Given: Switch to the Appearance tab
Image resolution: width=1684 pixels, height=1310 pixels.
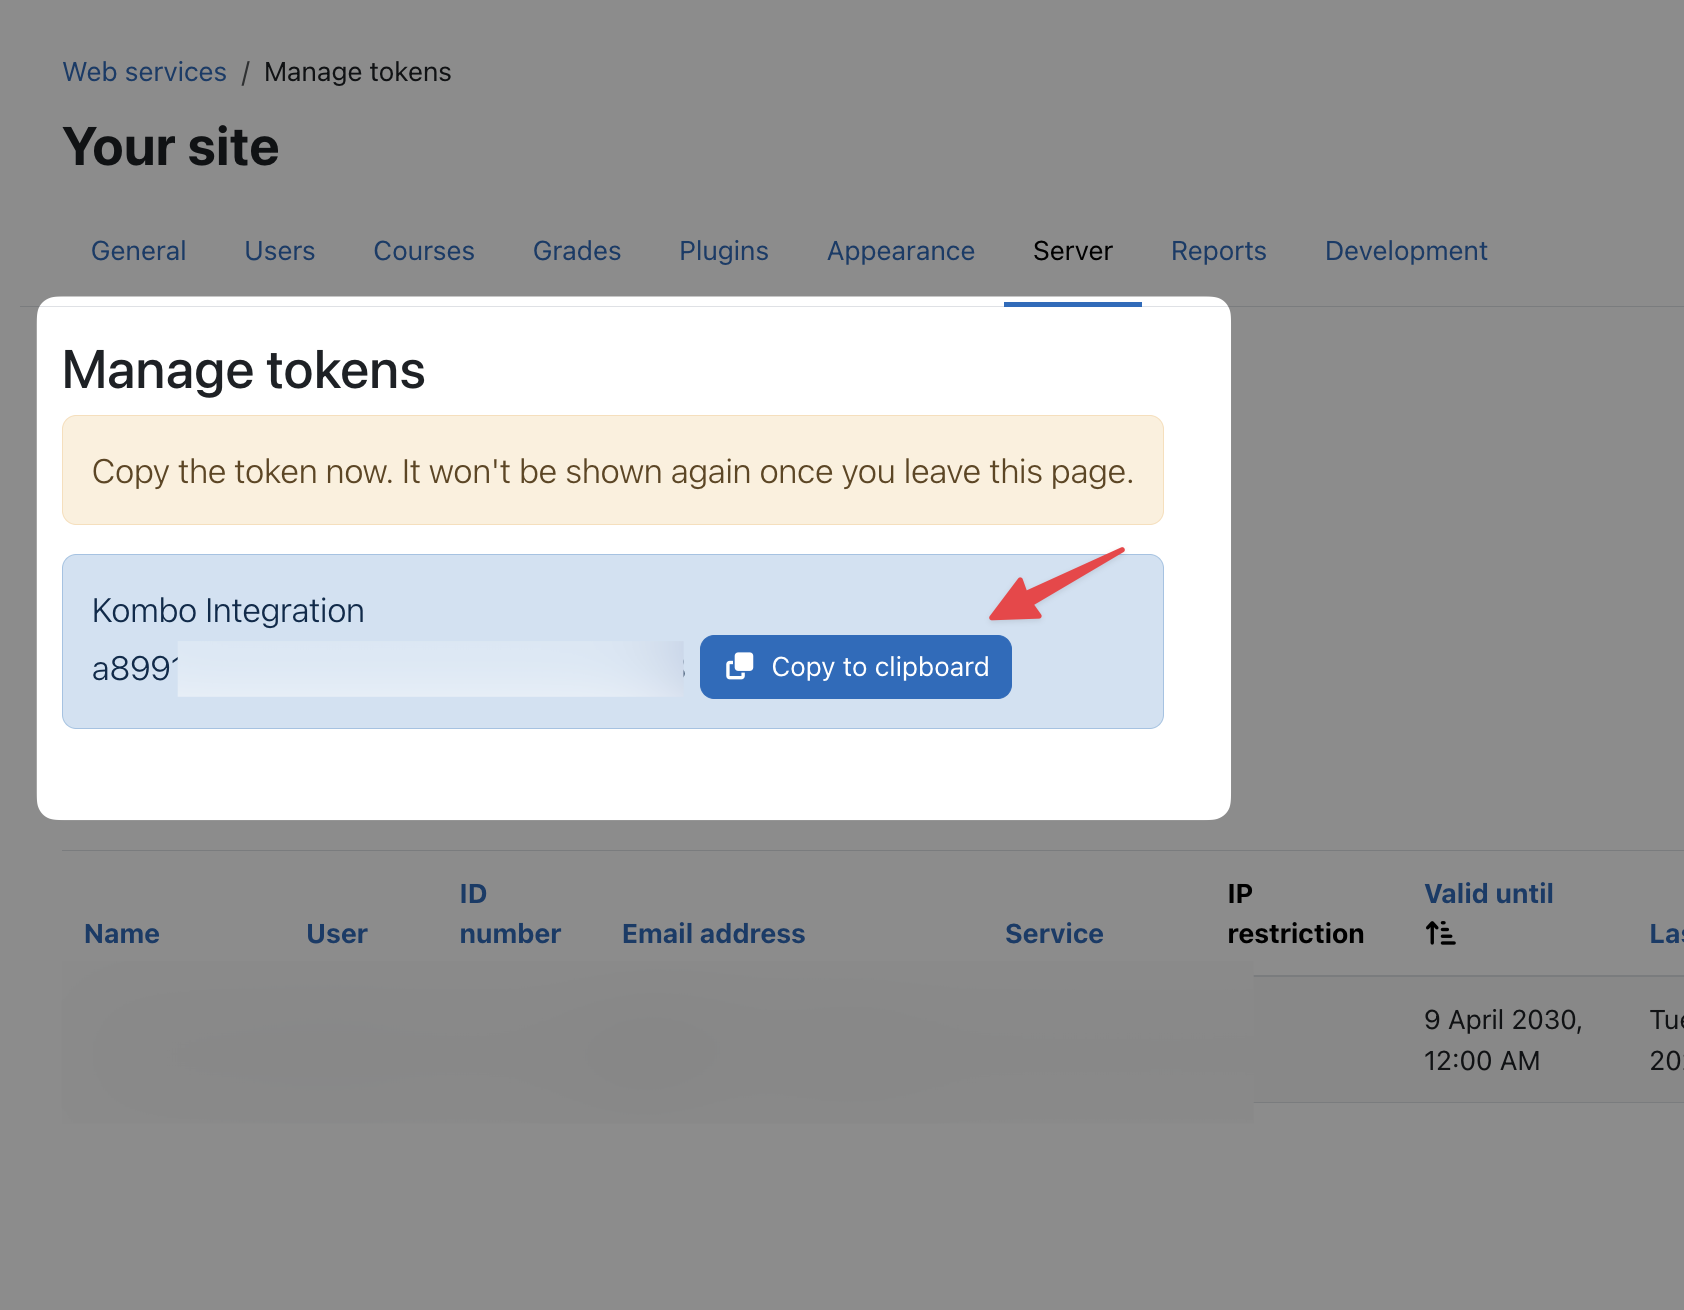Looking at the screenshot, I should tap(900, 251).
